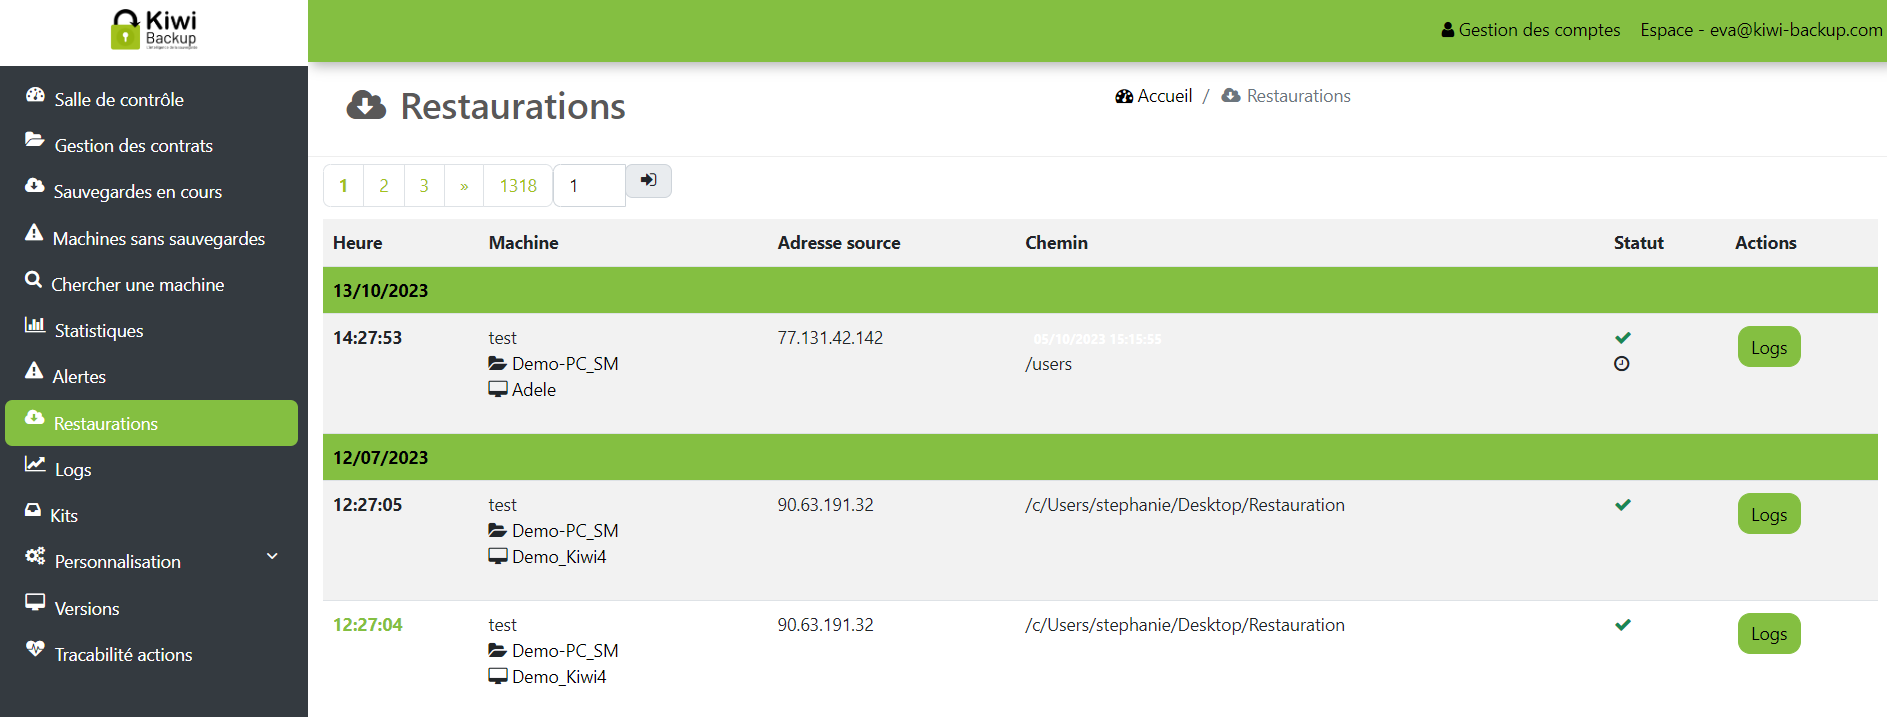Go to page 3 of results

point(424,185)
